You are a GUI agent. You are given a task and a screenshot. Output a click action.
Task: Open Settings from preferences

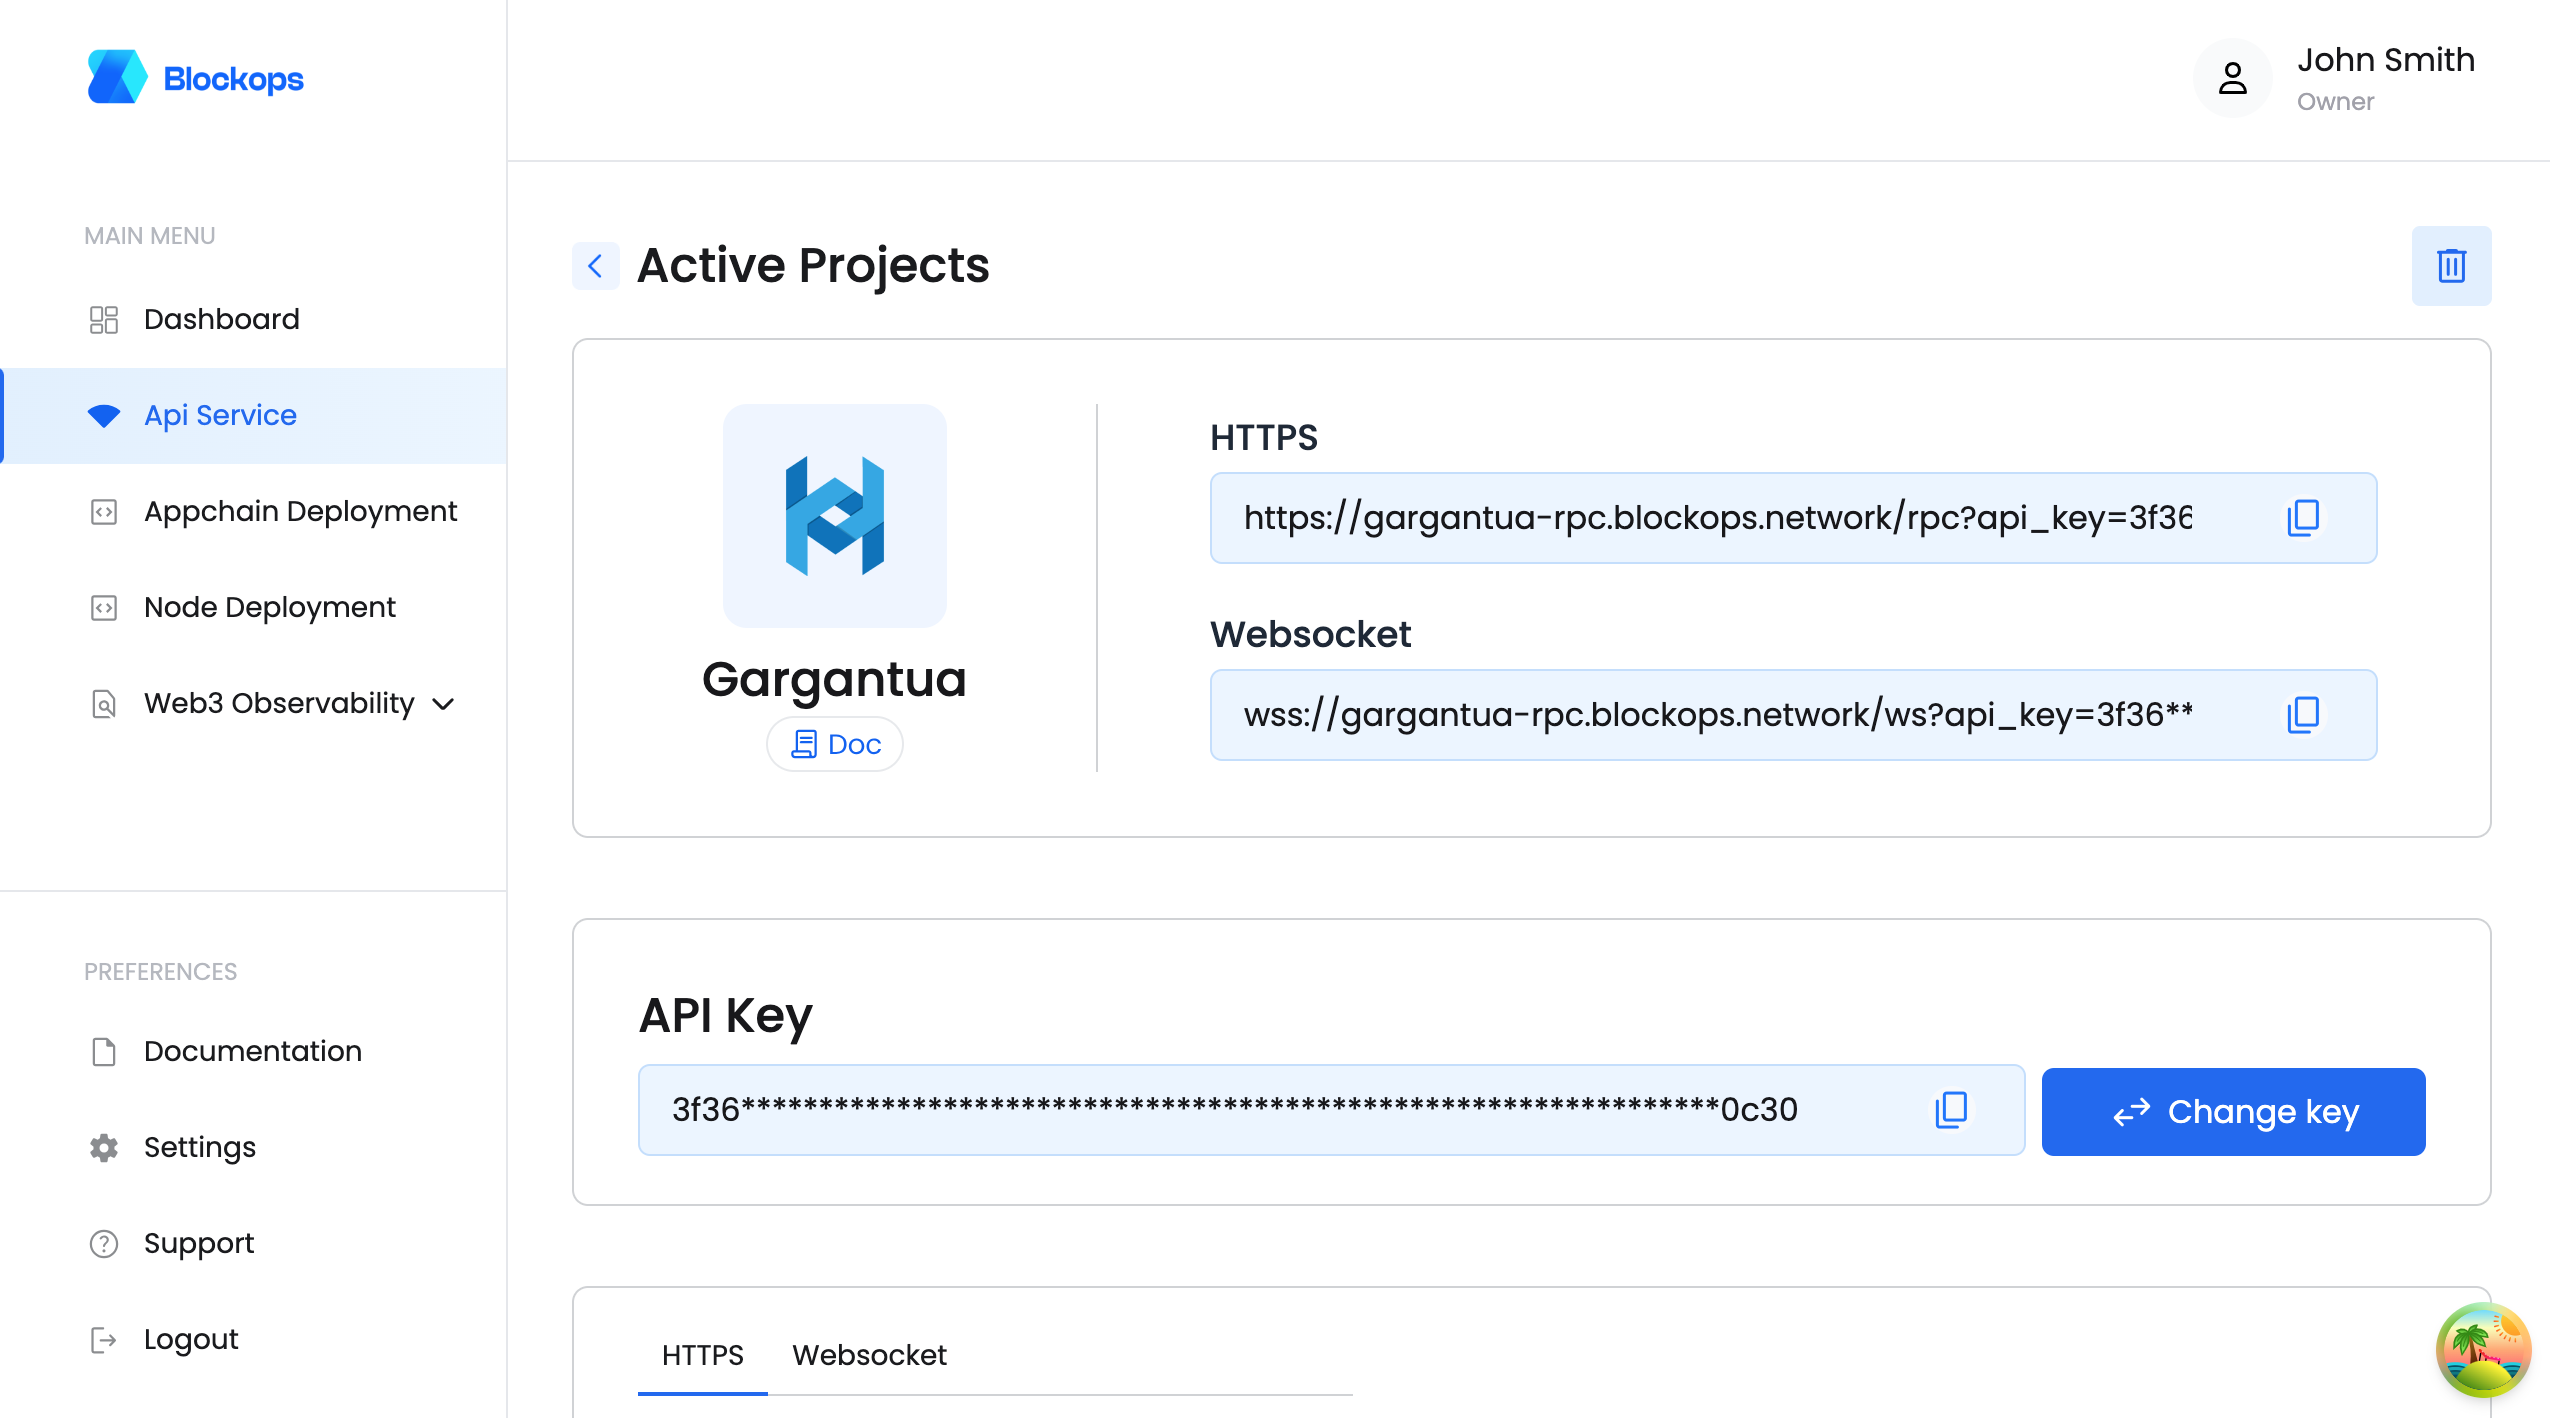tap(199, 1147)
